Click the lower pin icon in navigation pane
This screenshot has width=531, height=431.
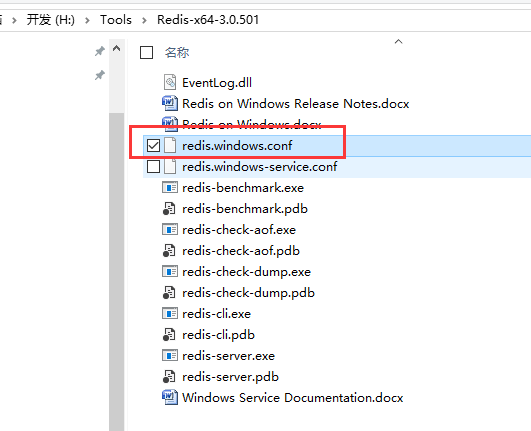pos(99,75)
